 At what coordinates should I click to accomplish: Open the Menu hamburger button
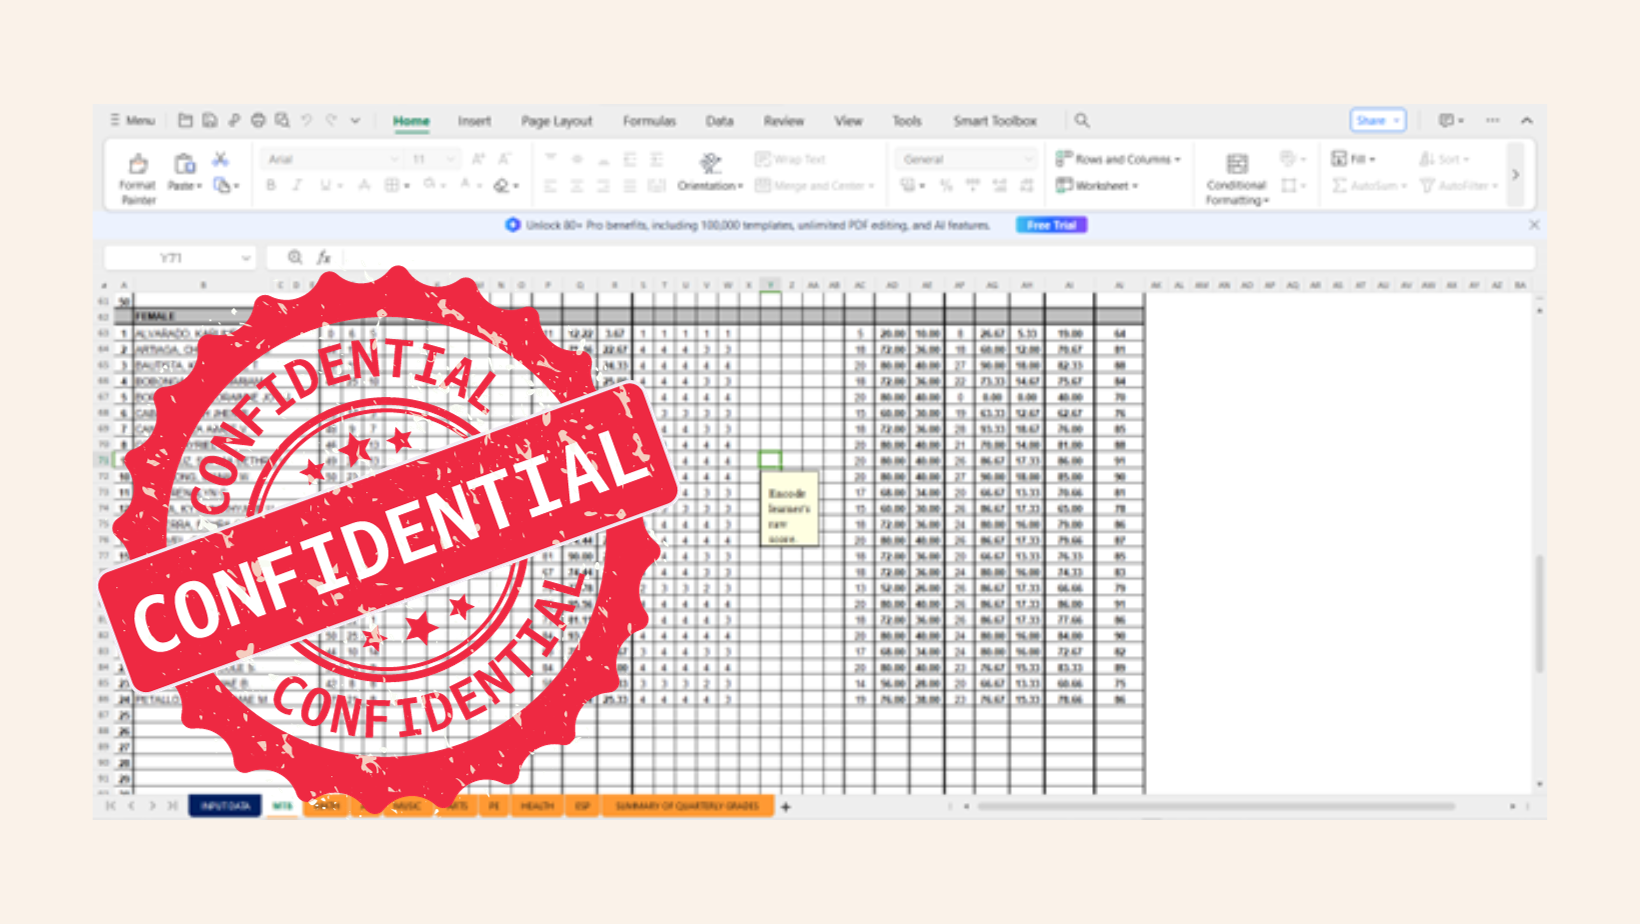click(x=132, y=120)
